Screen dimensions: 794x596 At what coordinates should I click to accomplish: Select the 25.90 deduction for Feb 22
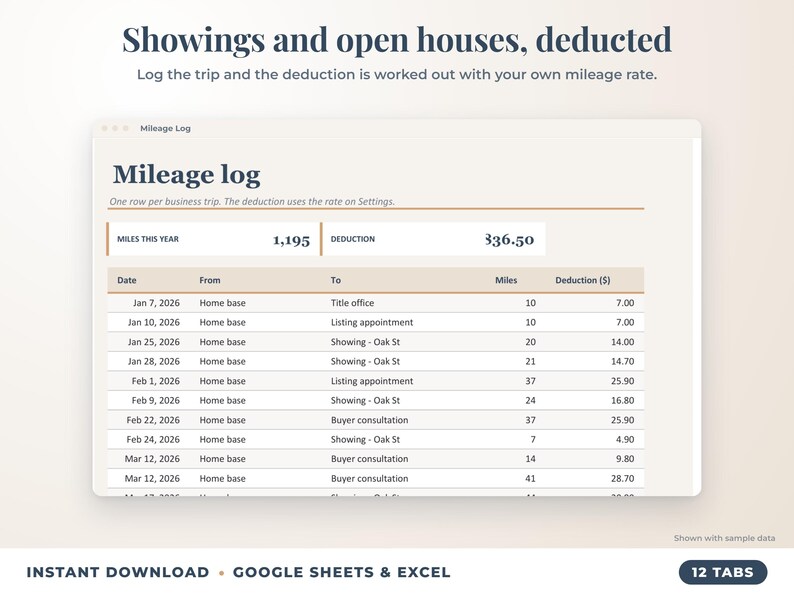[x=622, y=420]
